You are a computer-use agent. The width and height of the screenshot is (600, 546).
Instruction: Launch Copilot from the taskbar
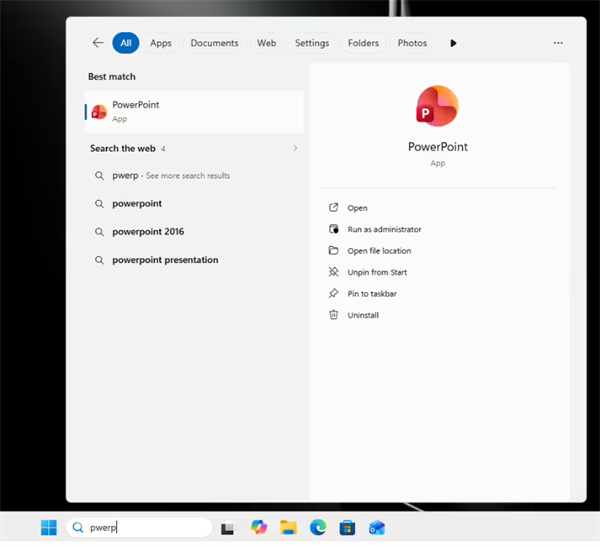(x=259, y=528)
